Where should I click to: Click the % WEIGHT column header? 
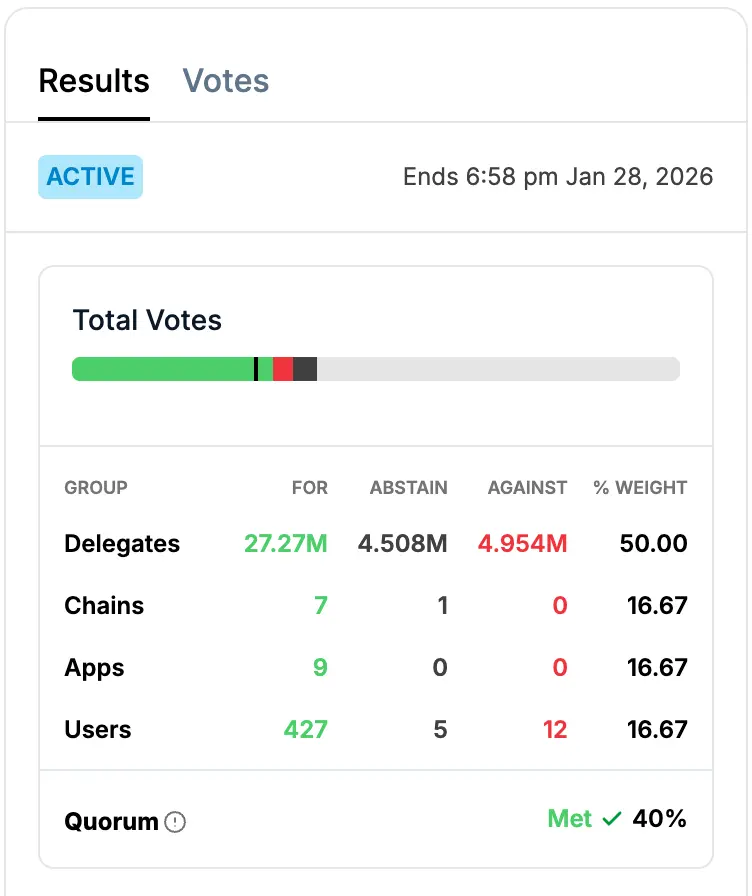coord(641,488)
